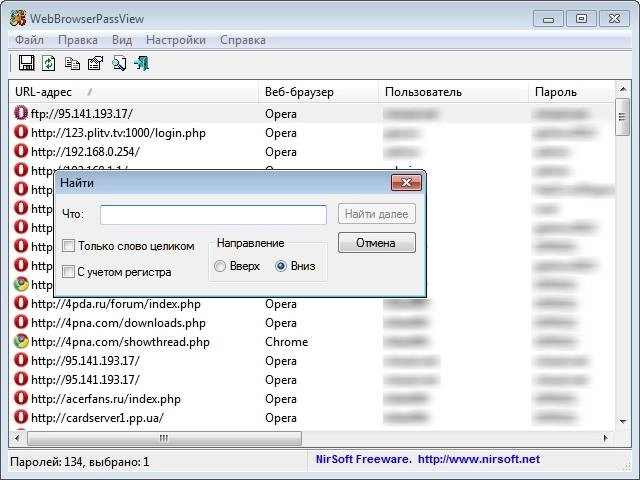Screen dimensions: 640x480
Task: Click the Save selected items floppy icon
Action: point(27,63)
